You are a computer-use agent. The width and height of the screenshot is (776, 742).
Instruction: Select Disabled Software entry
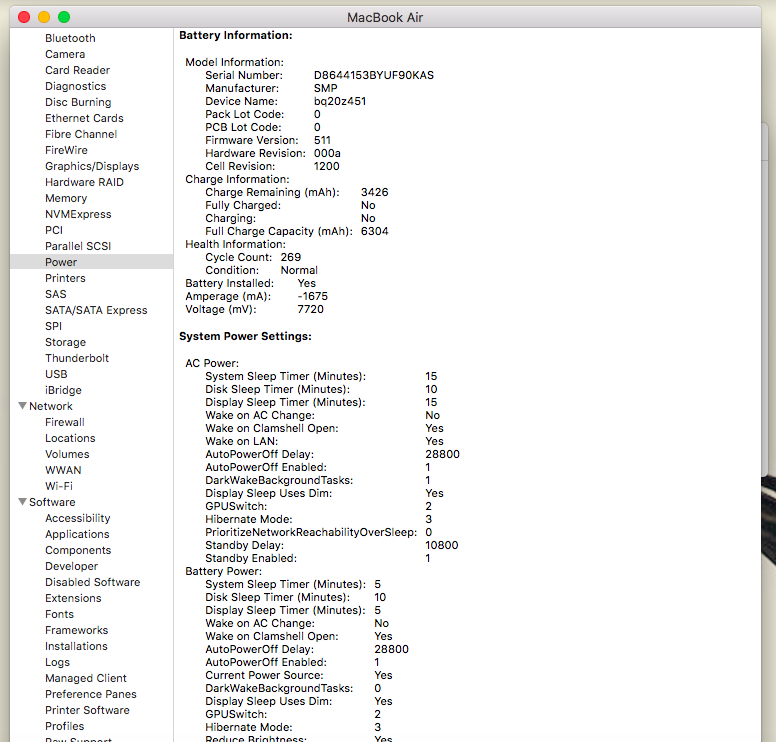pyautogui.click(x=93, y=582)
